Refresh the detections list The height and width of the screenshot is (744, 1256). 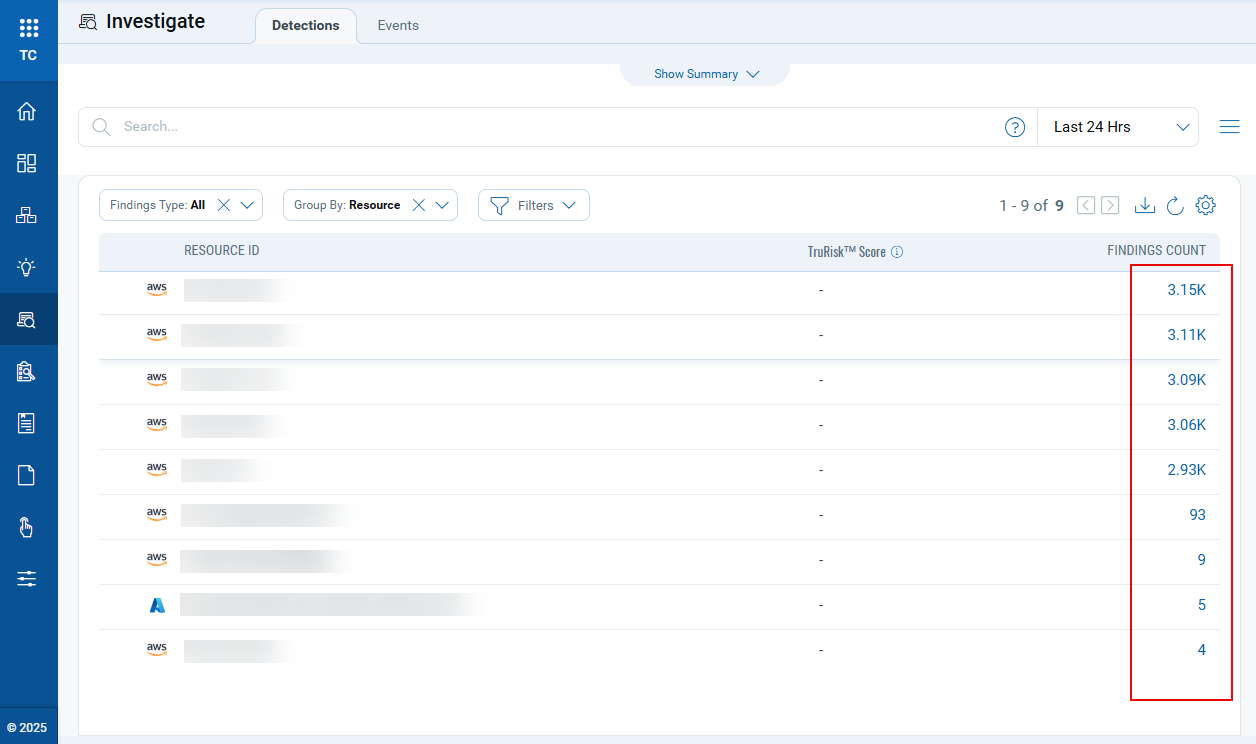(x=1175, y=205)
